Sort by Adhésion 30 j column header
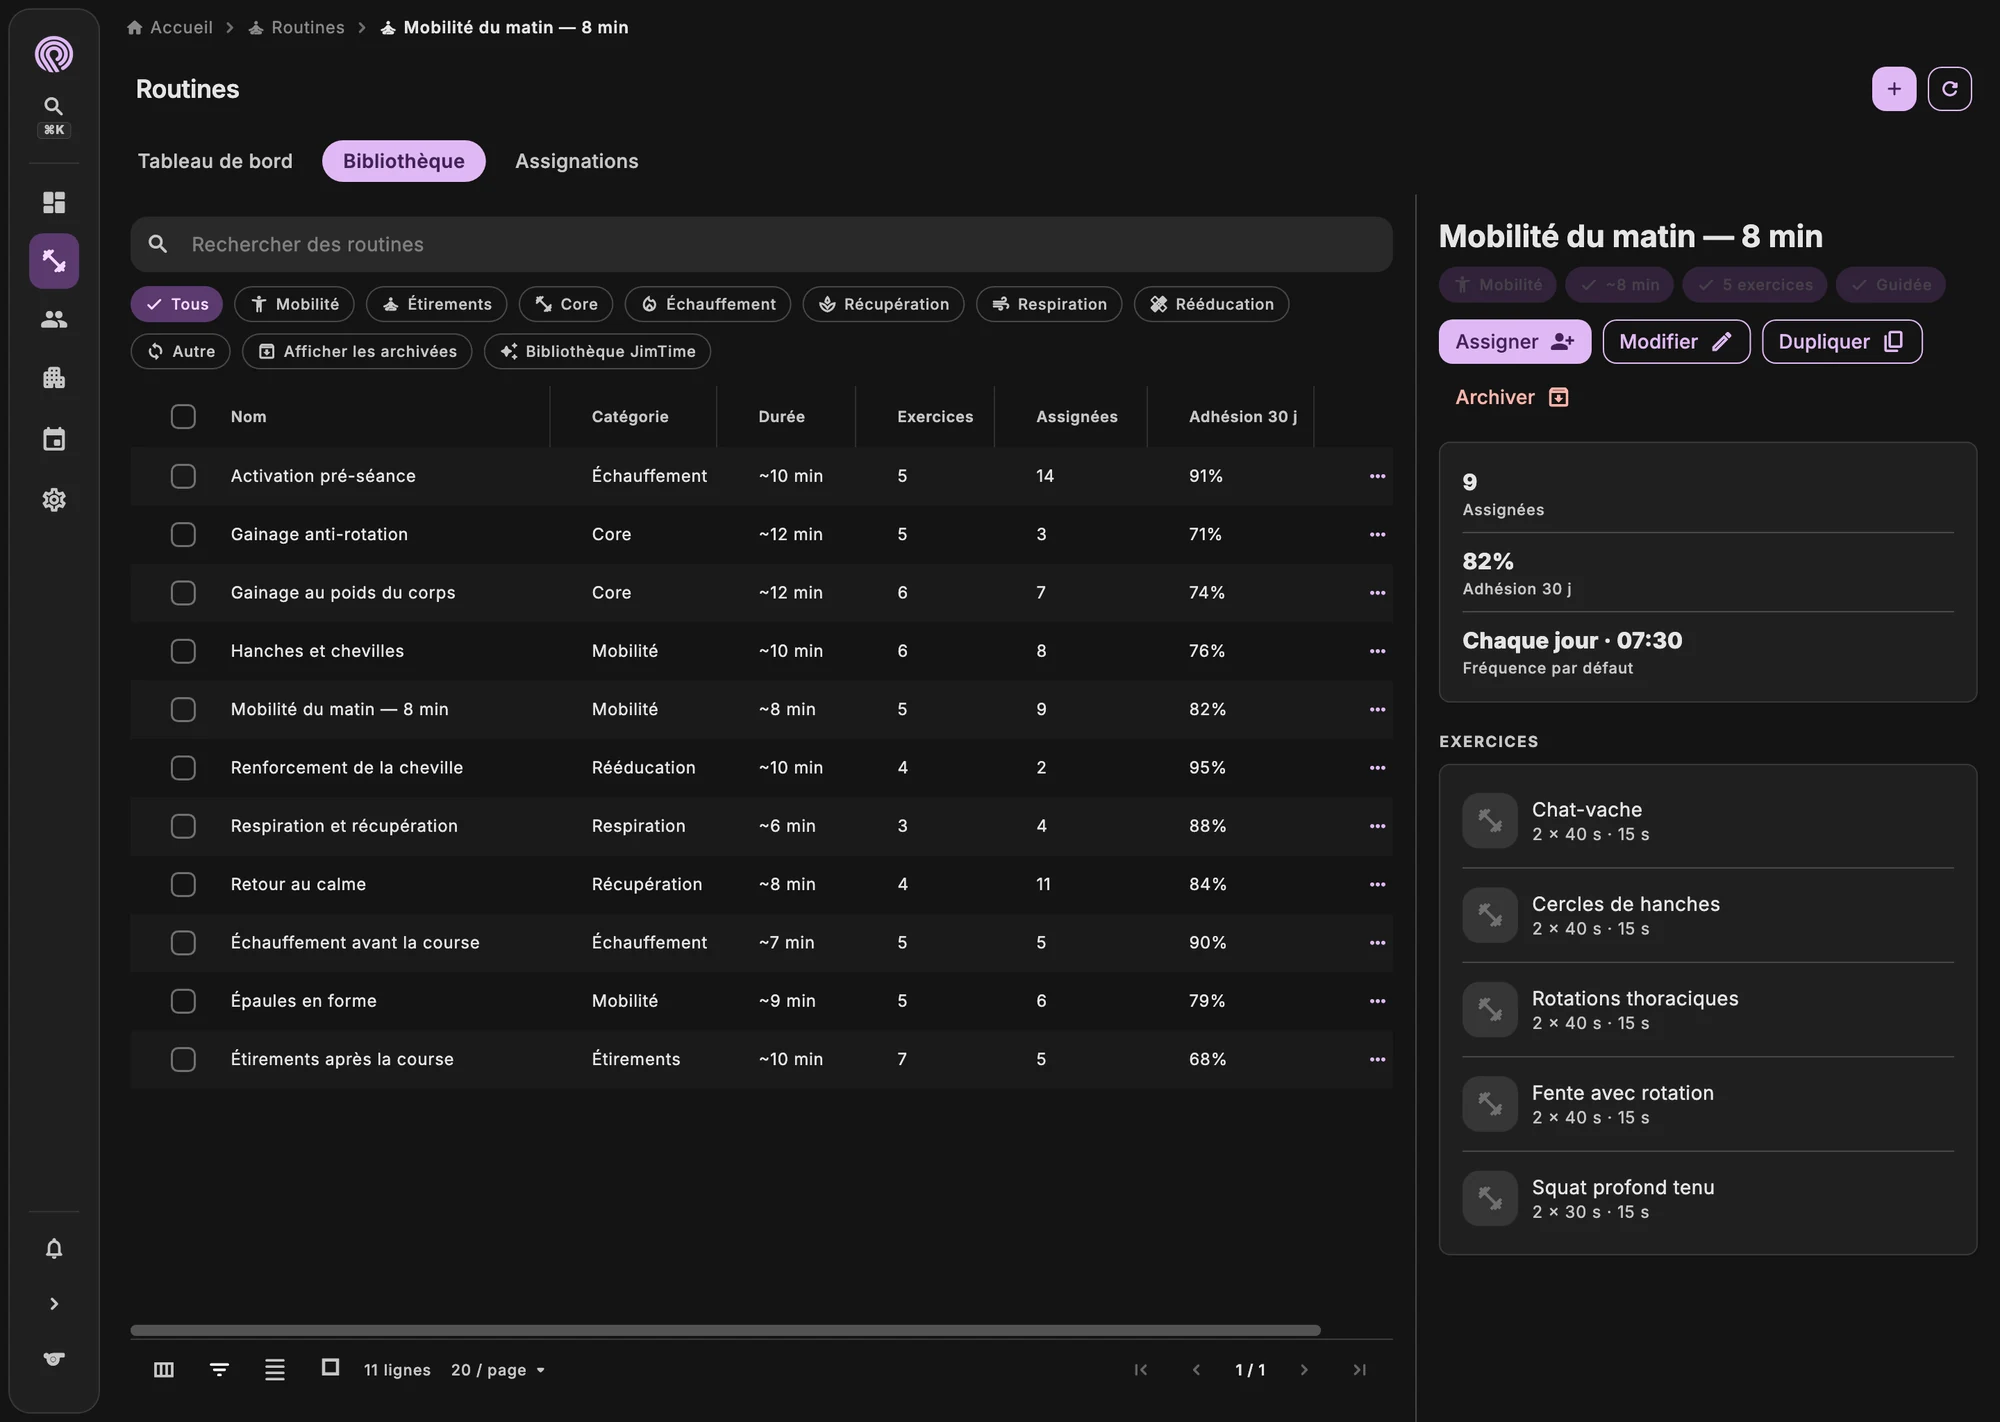Screen dimensions: 2000x1422 pos(1242,417)
